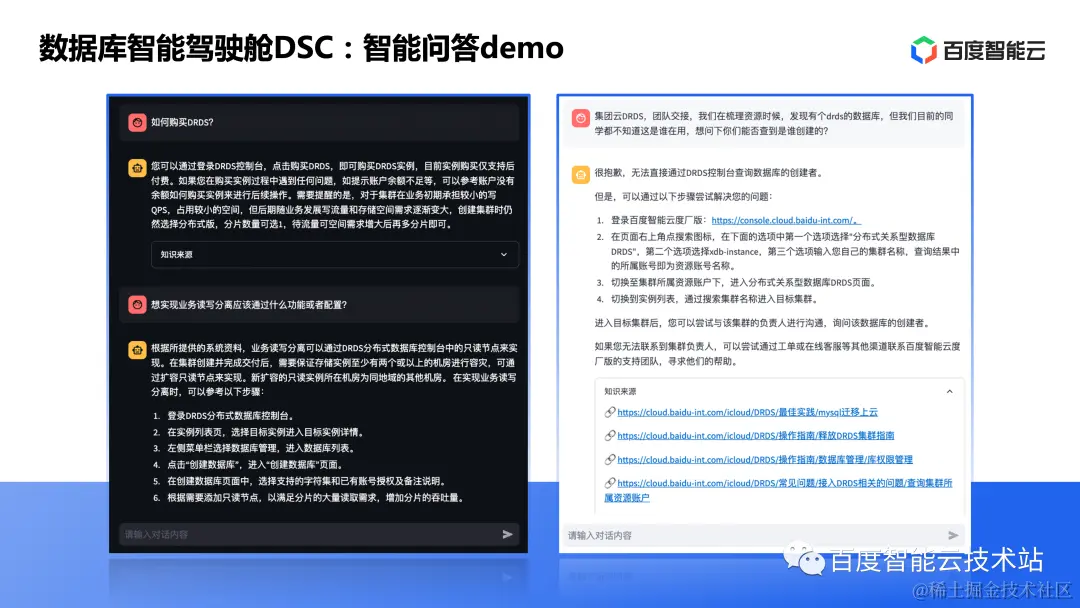Expand the 知识来源 dropdown in the dark chat
1080x608 pixels.
506,254
